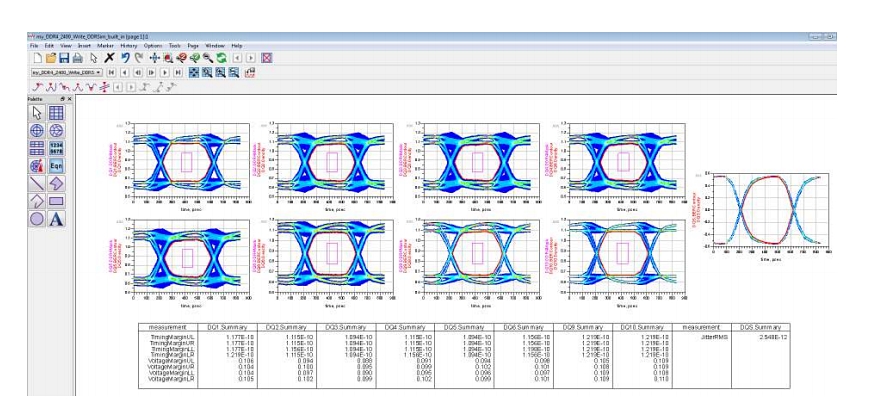Click the pink X box icon
Image resolution: width=873 pixels, height=409 pixels.
(267, 58)
